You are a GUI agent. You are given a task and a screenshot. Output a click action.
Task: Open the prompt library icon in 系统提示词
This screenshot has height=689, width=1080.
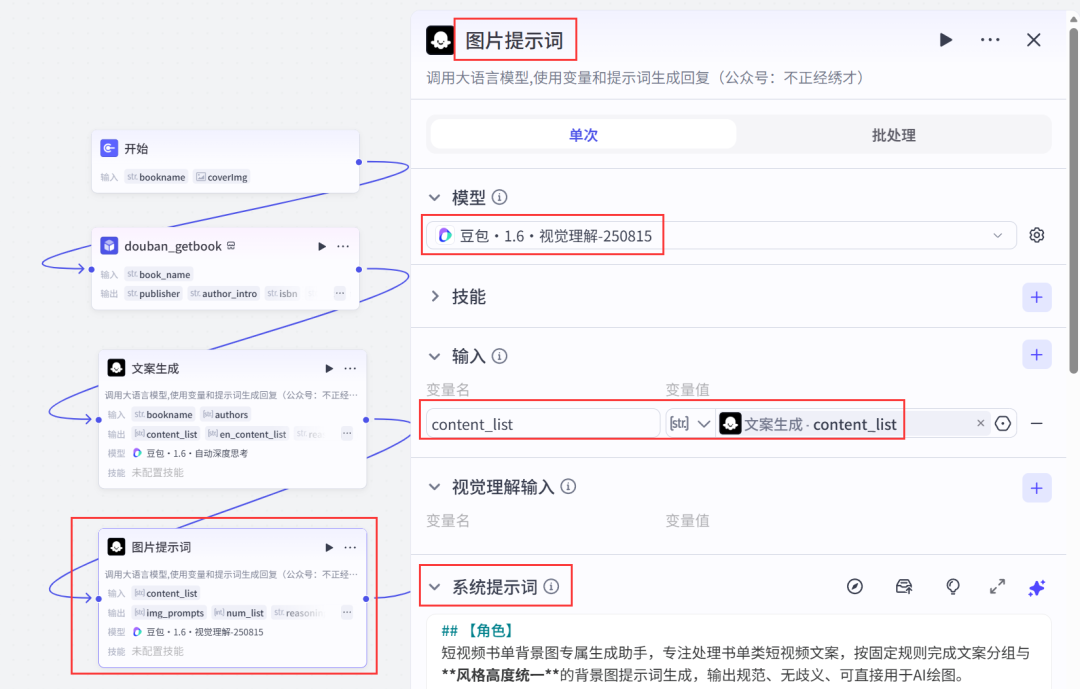click(904, 587)
